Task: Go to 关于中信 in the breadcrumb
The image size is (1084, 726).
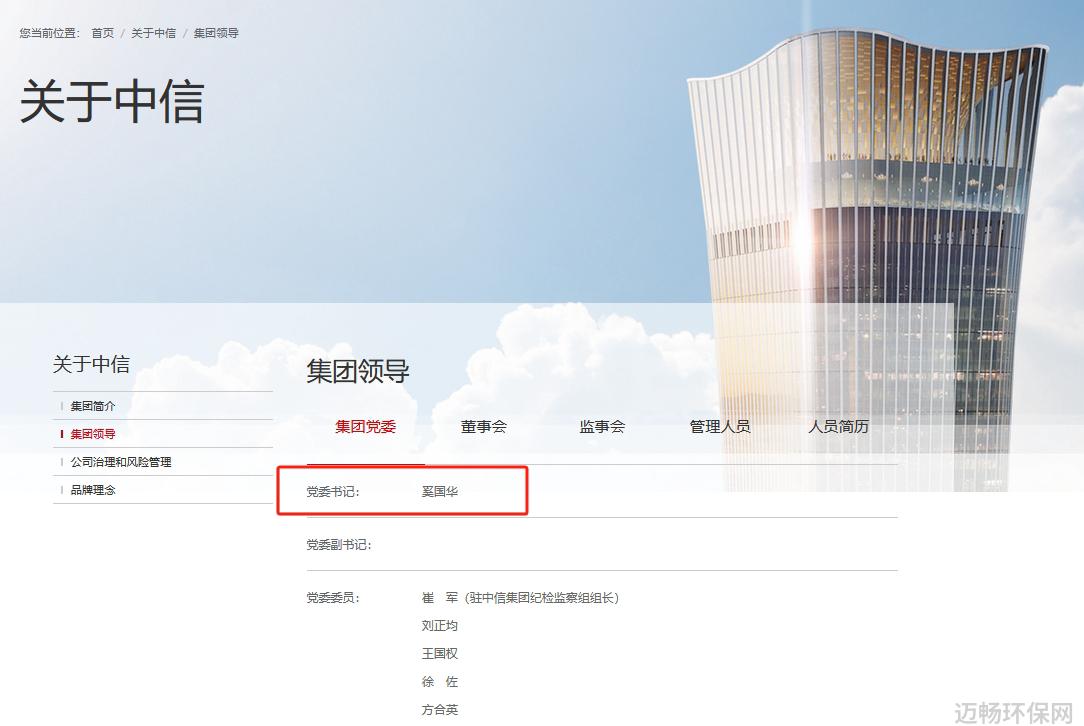Action: click(x=153, y=33)
